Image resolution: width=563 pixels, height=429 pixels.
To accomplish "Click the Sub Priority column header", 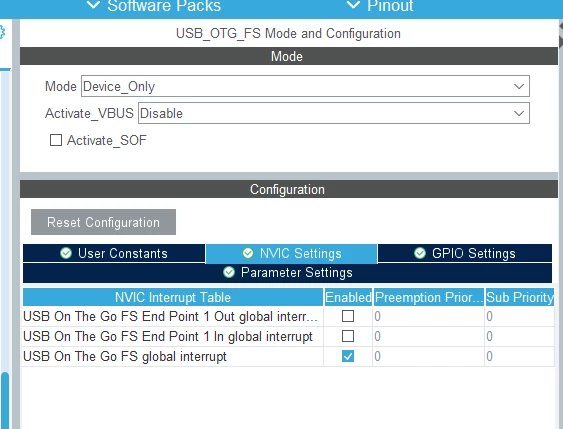I will click(520, 297).
